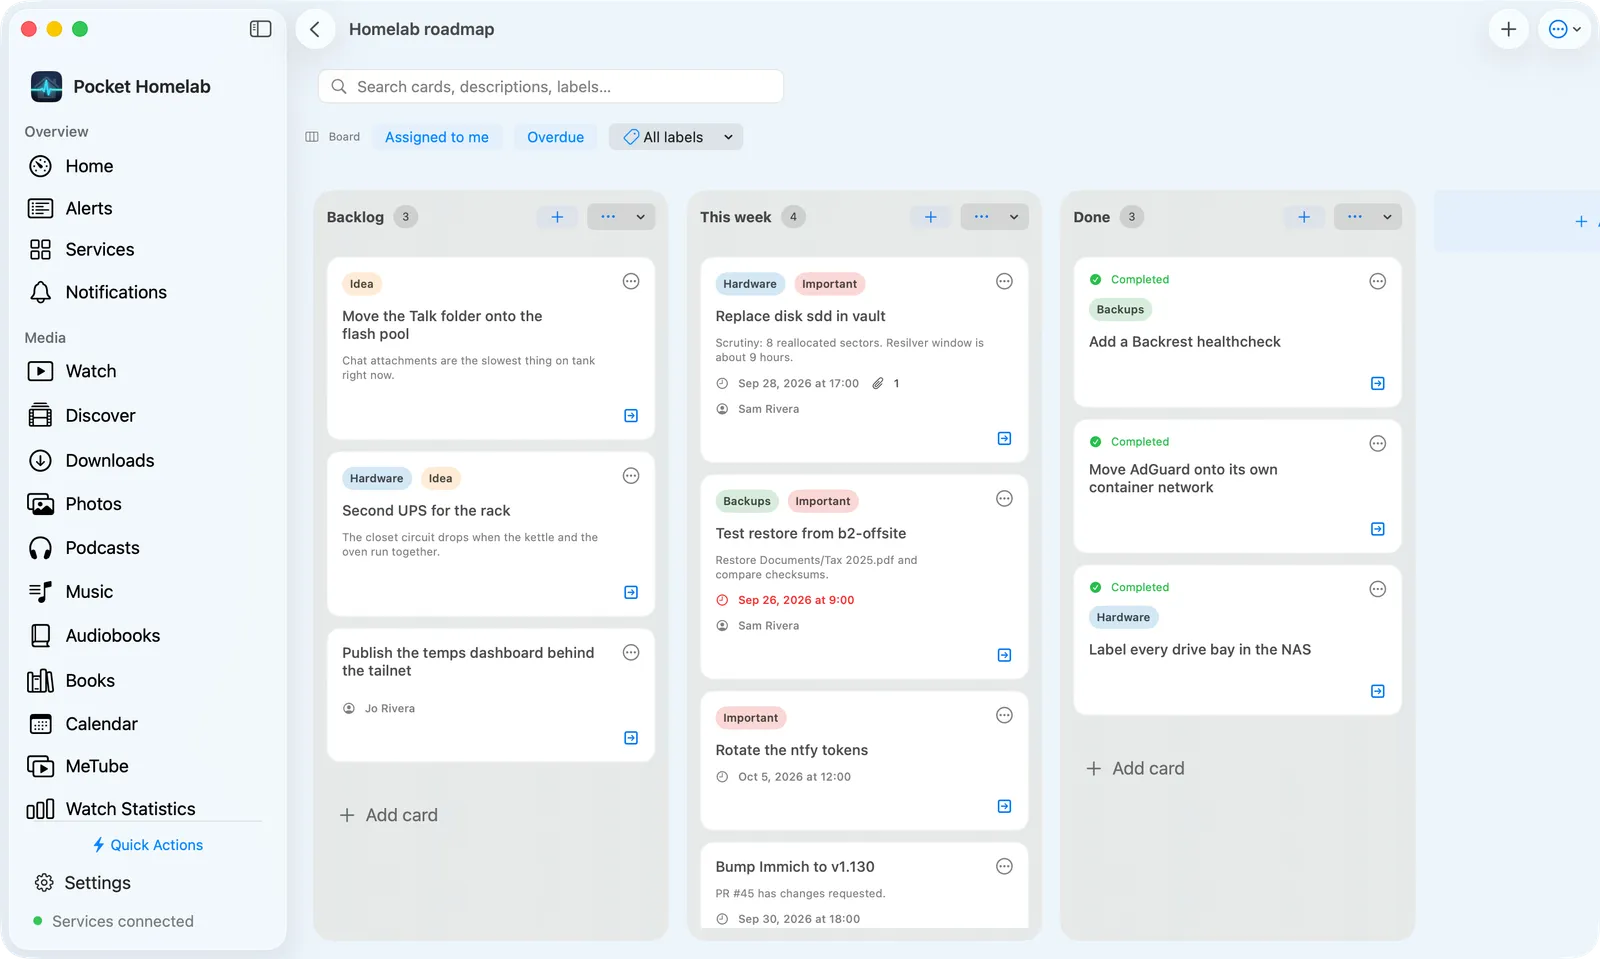Click the Photos icon in sidebar
Image resolution: width=1600 pixels, height=959 pixels.
[40, 504]
